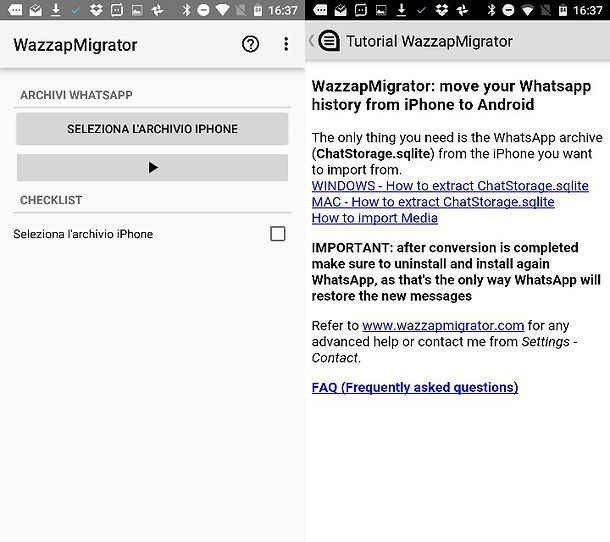Tap the battery icon in left status bar
Viewport: 610px width, 542px height.
point(258,10)
